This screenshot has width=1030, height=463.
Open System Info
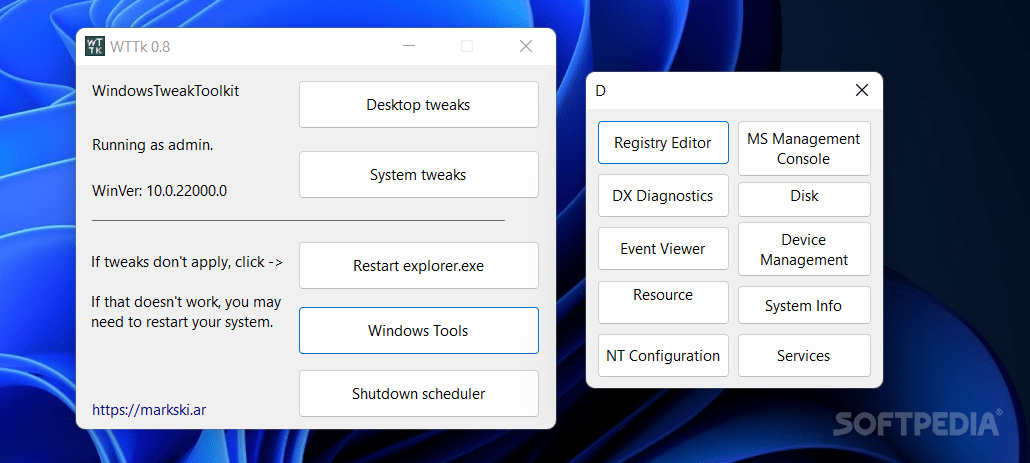coord(804,305)
